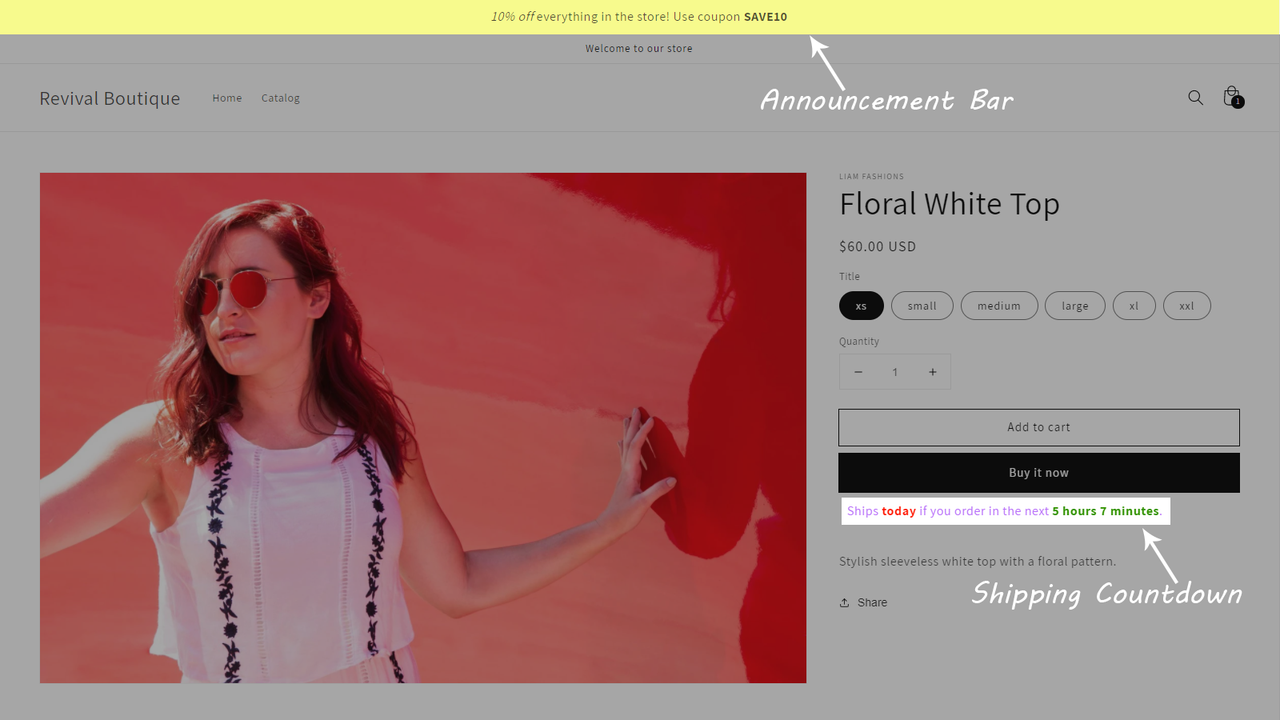Select the small size option
1280x720 pixels.
pos(921,305)
